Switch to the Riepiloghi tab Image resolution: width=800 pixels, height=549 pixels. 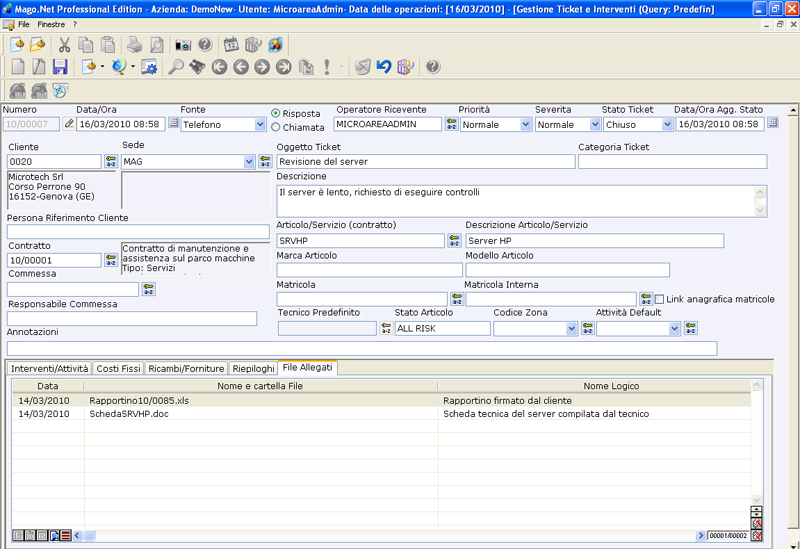[x=253, y=368]
